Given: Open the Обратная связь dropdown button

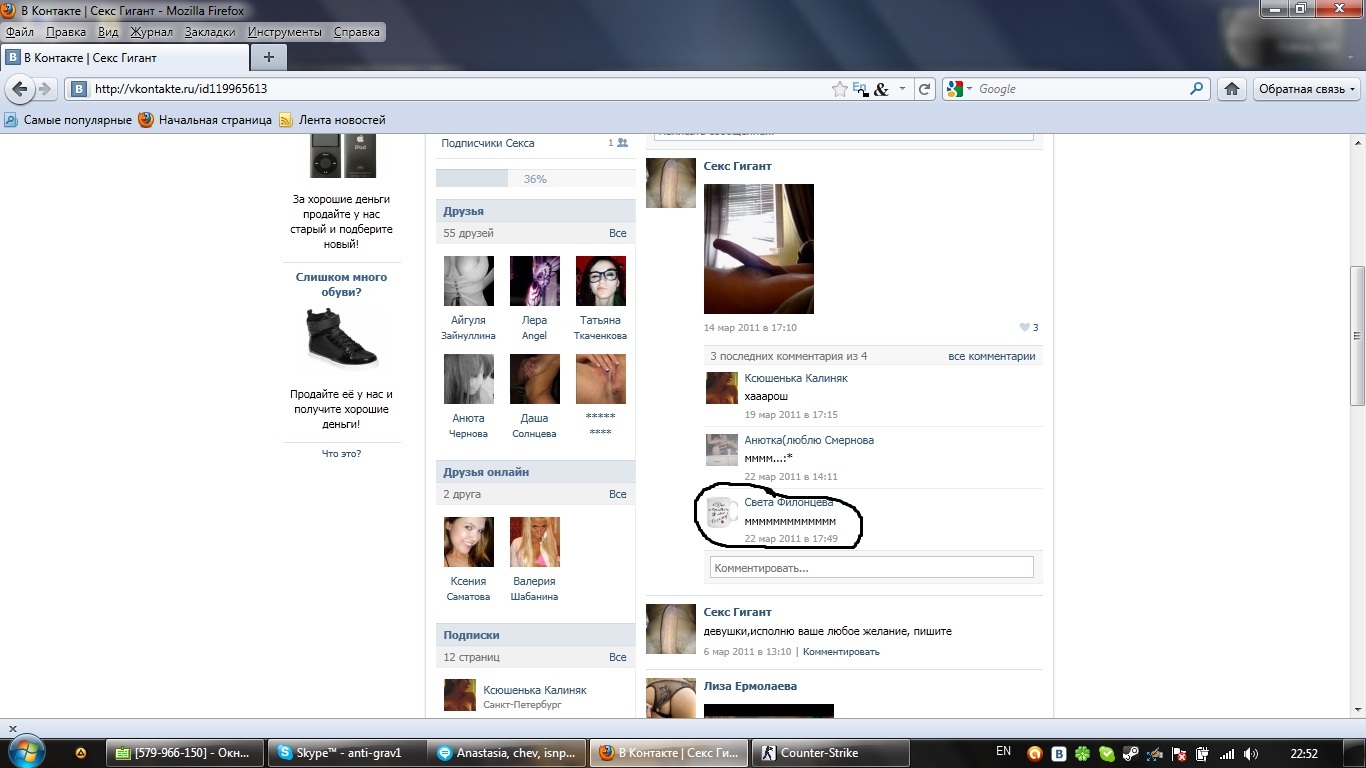Looking at the screenshot, I should coord(1307,89).
